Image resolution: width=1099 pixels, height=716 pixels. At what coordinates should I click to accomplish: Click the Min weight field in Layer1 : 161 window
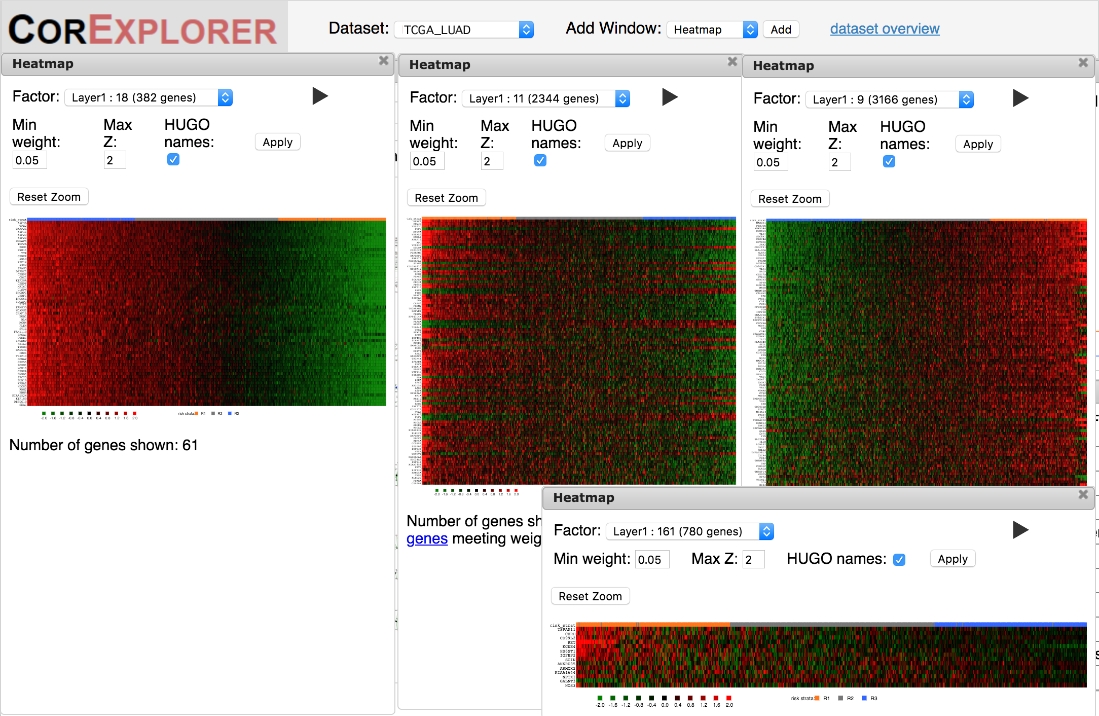pyautogui.click(x=652, y=559)
